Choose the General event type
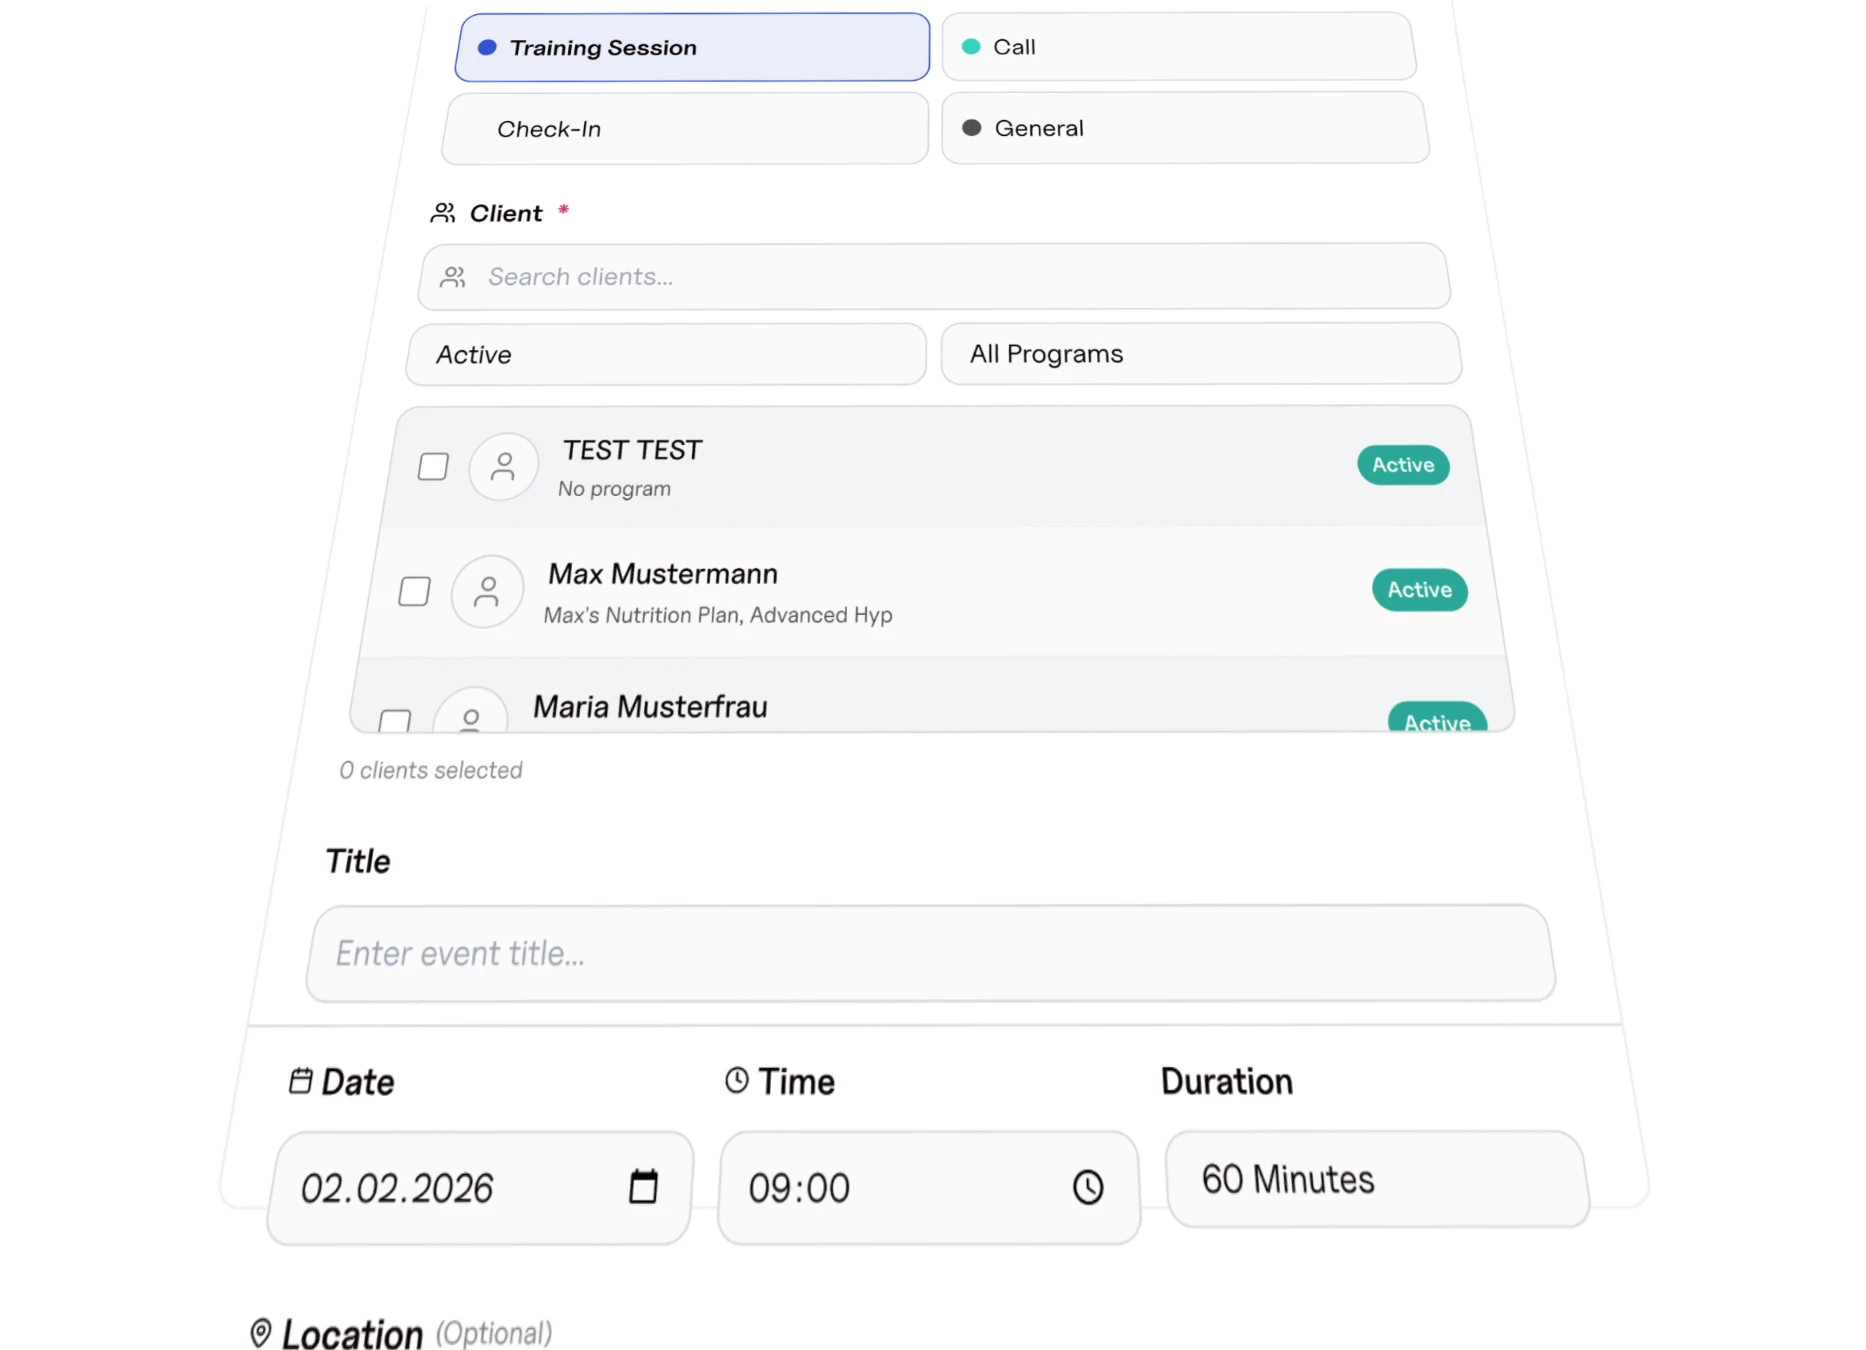Screen dimensions: 1866x1350 pyautogui.click(x=1184, y=128)
